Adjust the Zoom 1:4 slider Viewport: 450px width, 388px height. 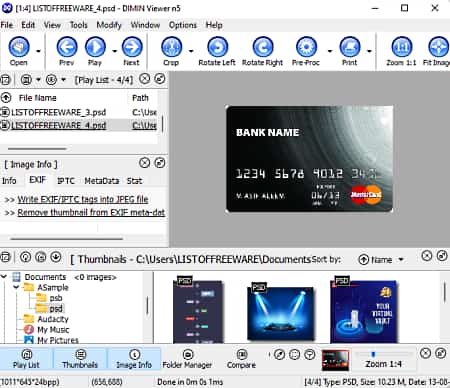(x=383, y=354)
